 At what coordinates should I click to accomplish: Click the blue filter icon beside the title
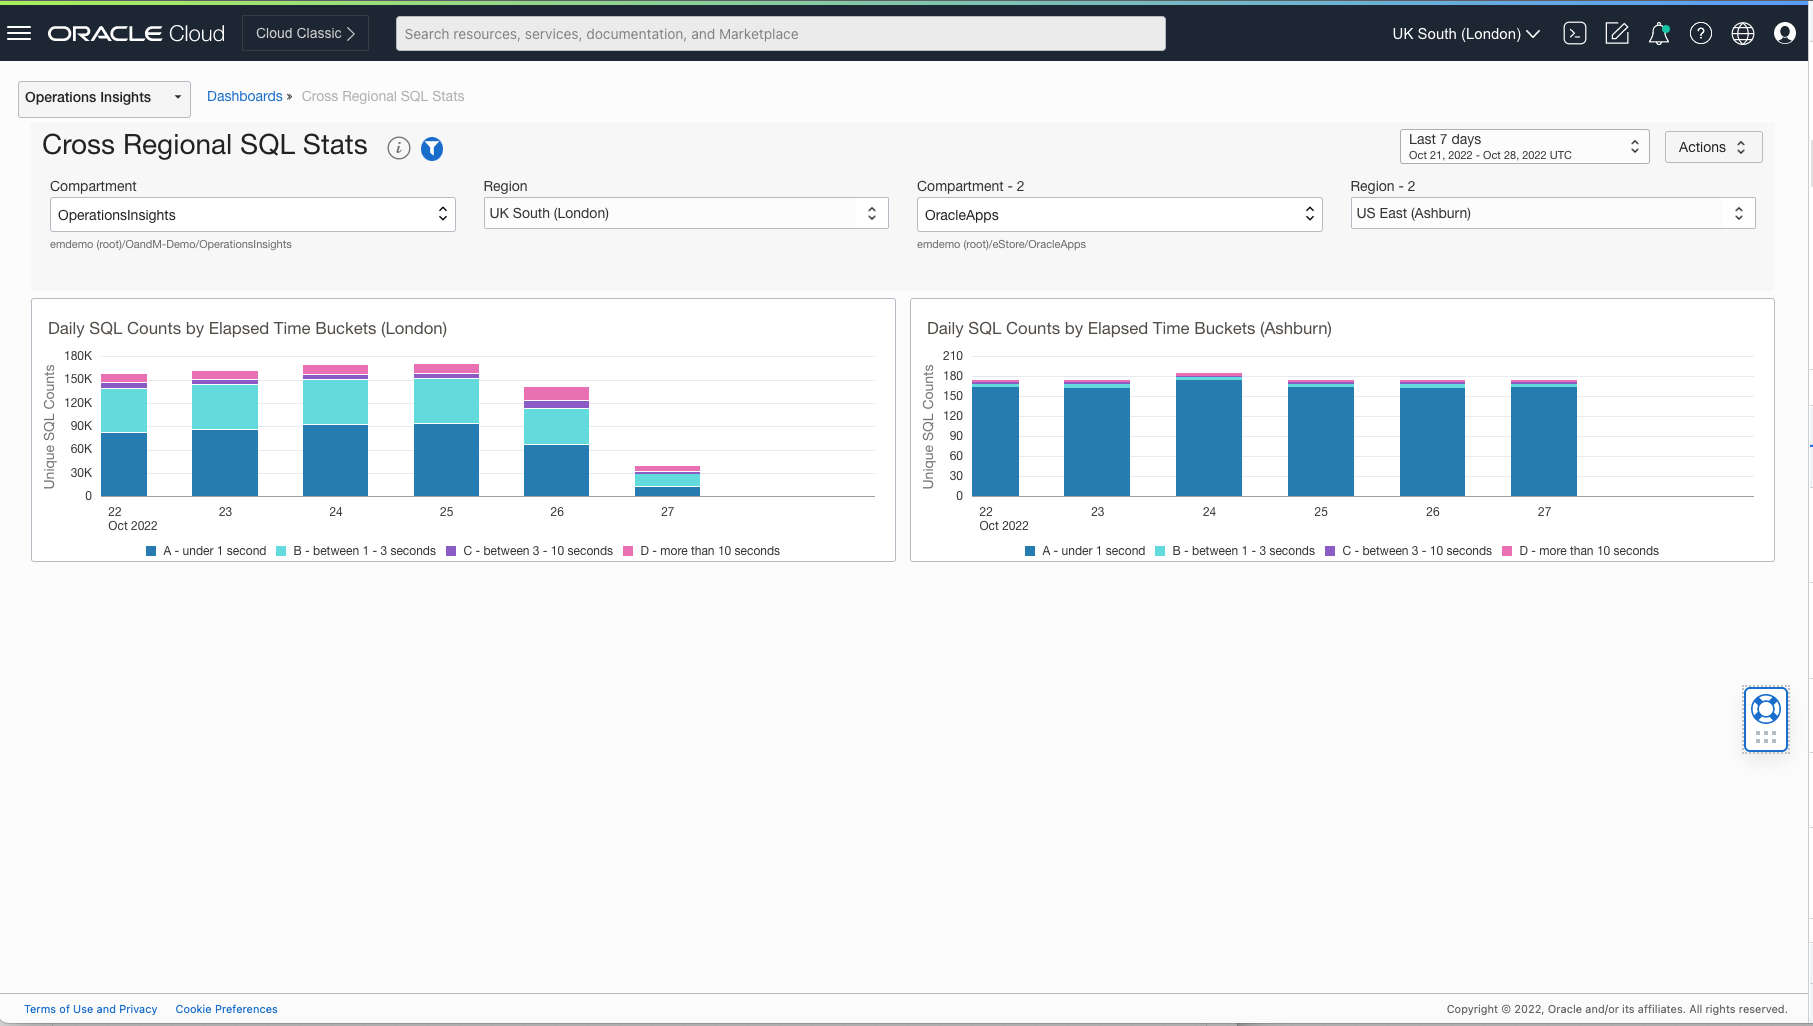[x=432, y=148]
